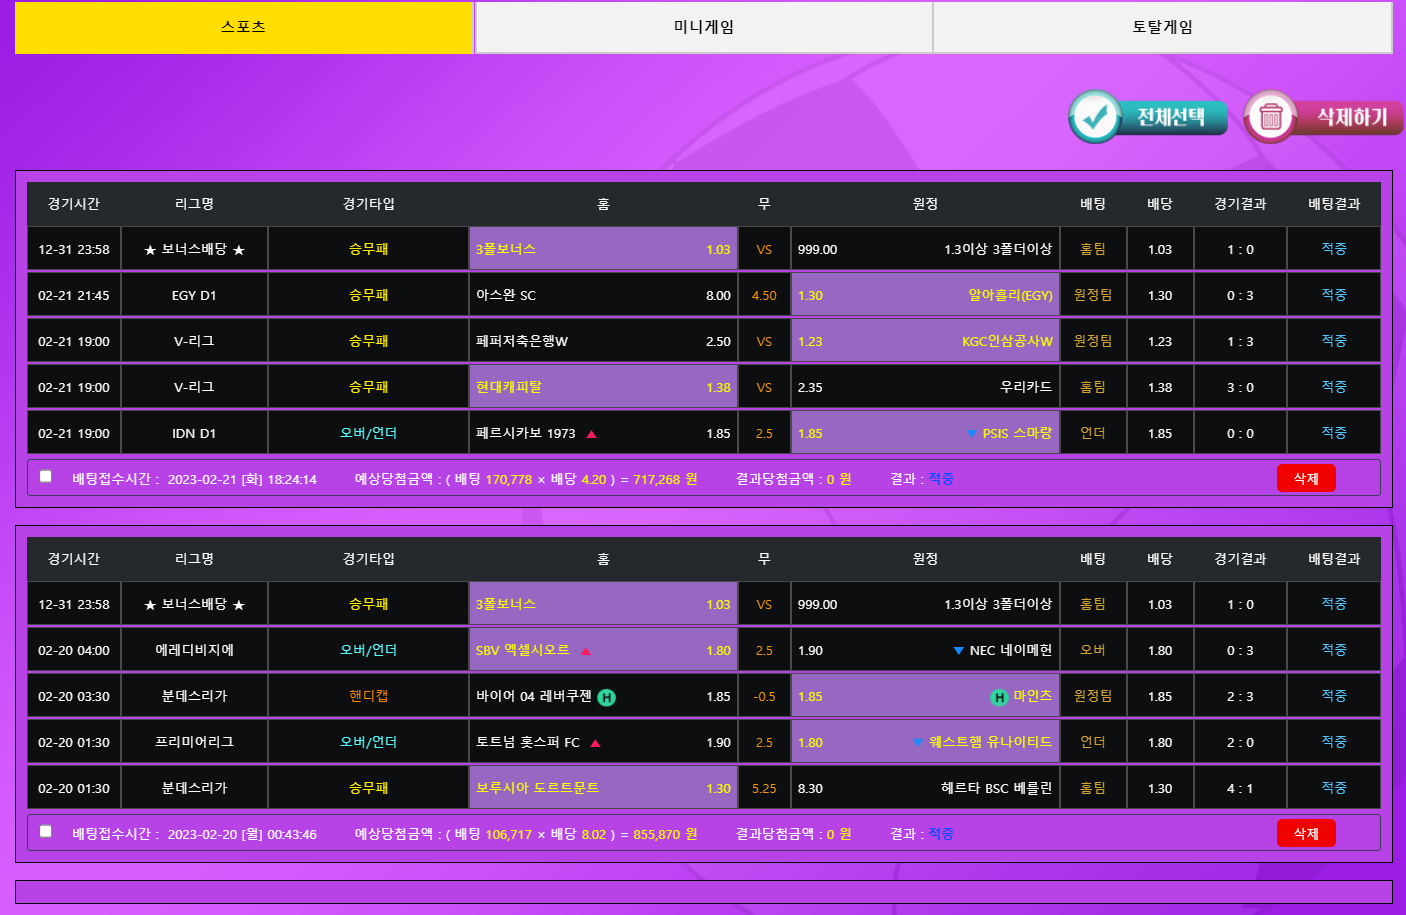Click green H icon beside 바이어 04 레버쿠젠

pyautogui.click(x=606, y=698)
